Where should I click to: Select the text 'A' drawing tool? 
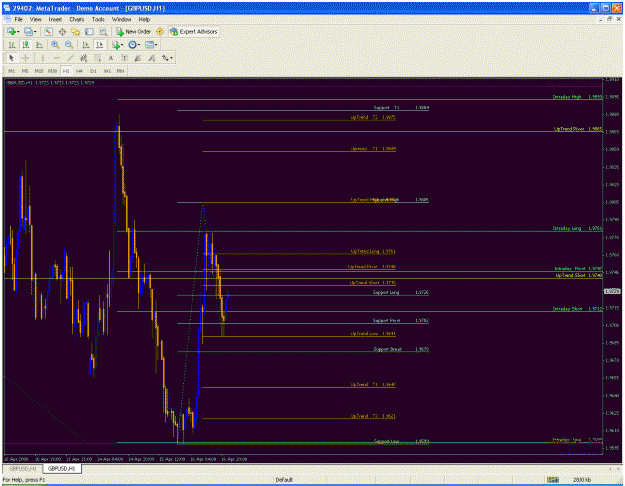pyautogui.click(x=111, y=58)
